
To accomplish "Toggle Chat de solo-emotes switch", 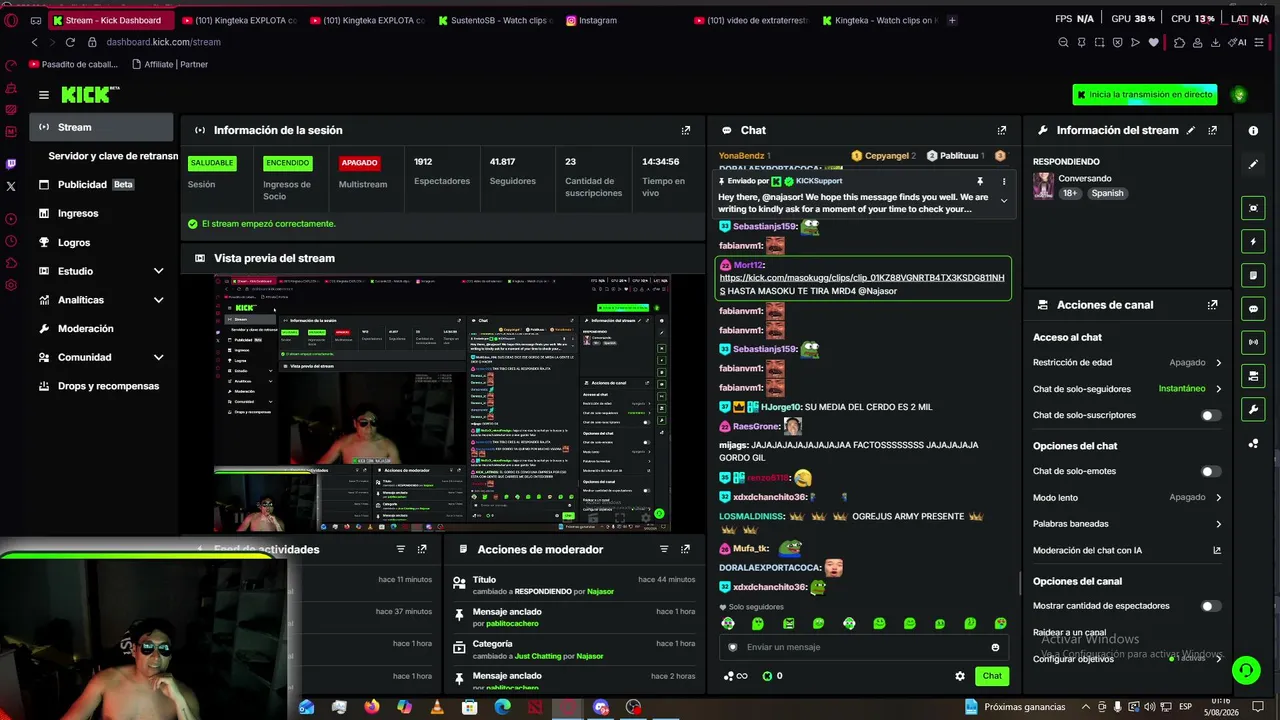I will [x=1210, y=471].
